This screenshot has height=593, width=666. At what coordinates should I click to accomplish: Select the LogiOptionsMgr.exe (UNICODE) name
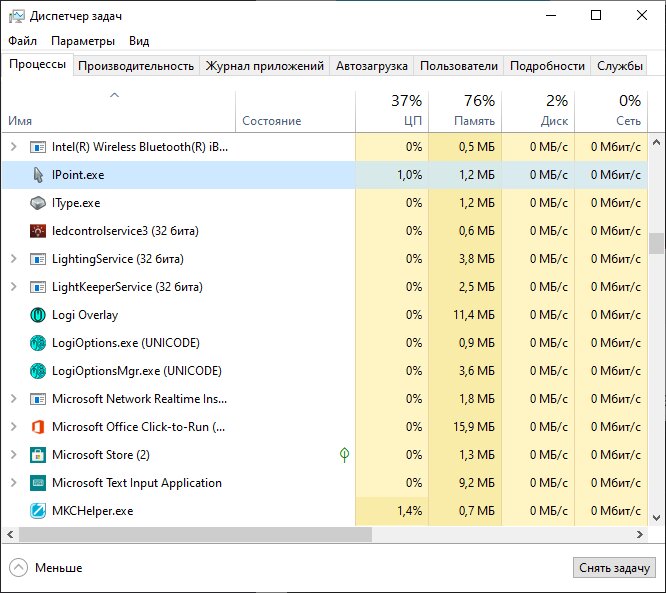tap(137, 371)
